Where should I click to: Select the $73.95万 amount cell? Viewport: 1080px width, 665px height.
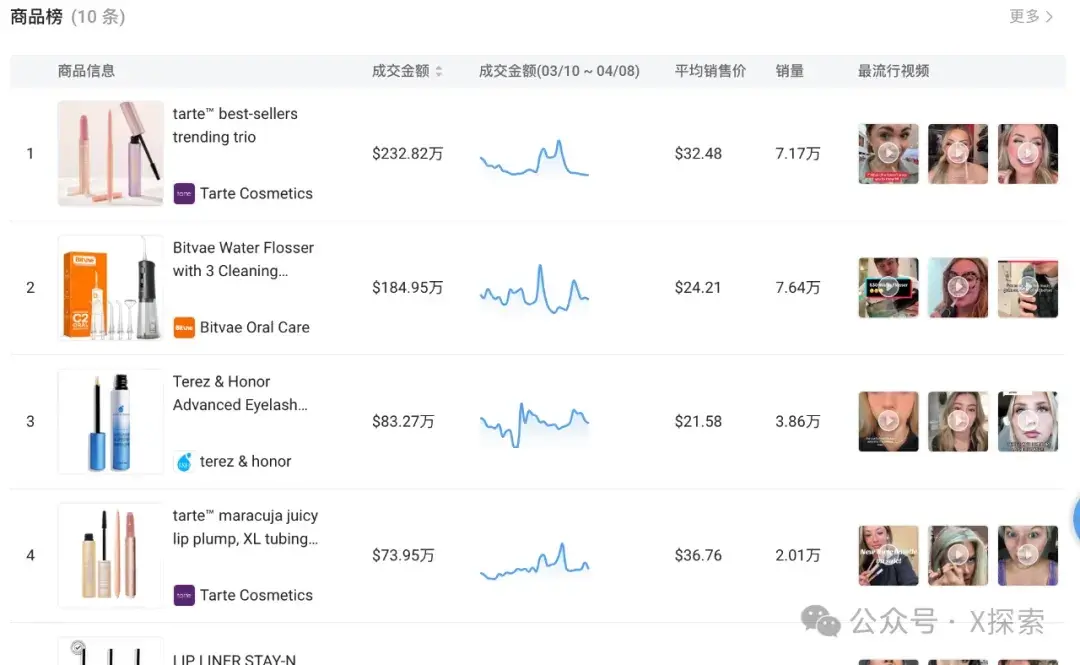coord(403,555)
